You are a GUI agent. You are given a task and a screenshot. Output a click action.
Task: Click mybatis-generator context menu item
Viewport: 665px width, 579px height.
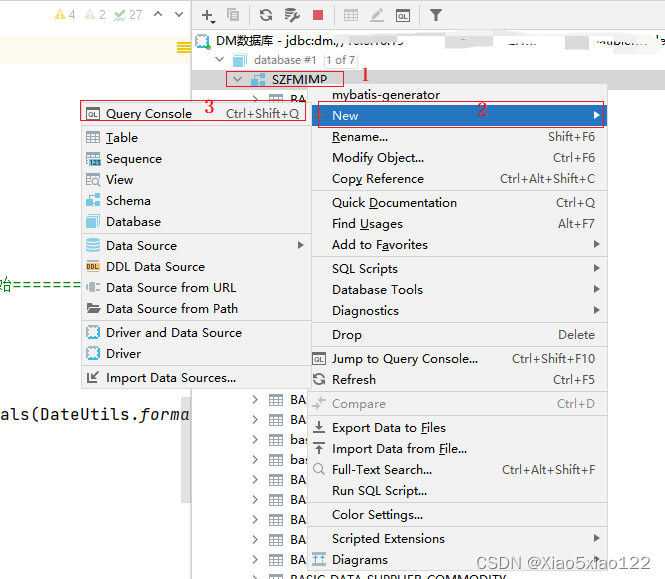459,95
